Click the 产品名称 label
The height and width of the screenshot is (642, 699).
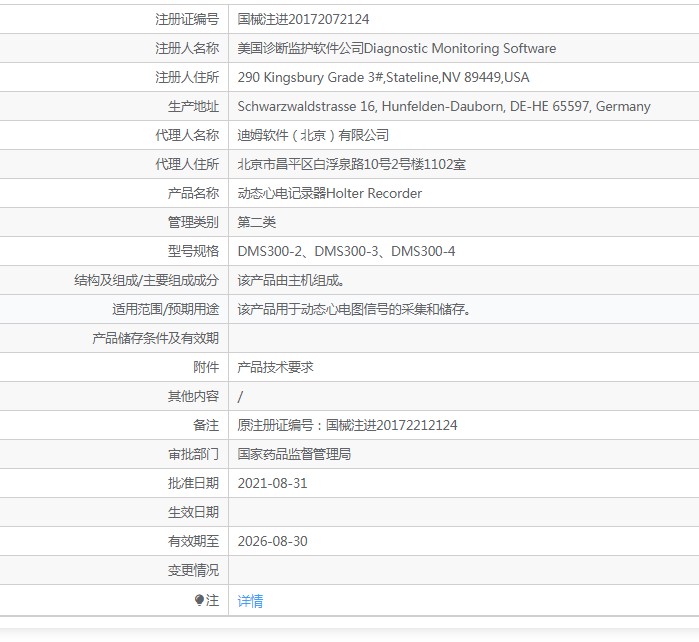point(193,193)
